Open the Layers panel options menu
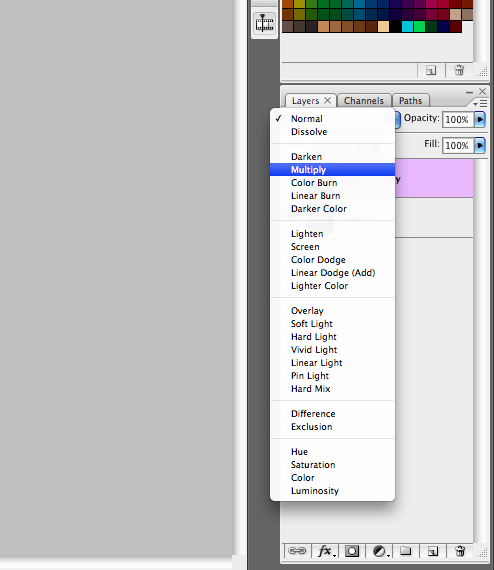Image resolution: width=494 pixels, height=570 pixels. 480,104
